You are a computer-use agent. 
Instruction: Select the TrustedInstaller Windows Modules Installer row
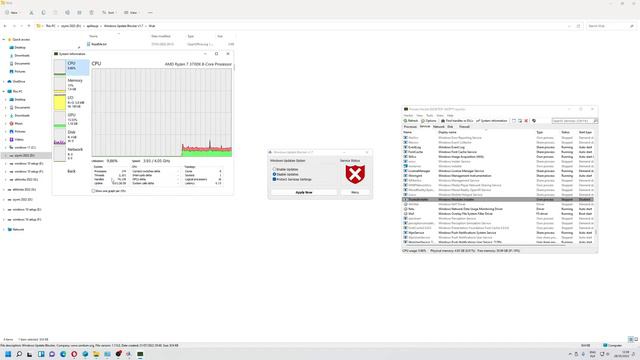click(498, 199)
